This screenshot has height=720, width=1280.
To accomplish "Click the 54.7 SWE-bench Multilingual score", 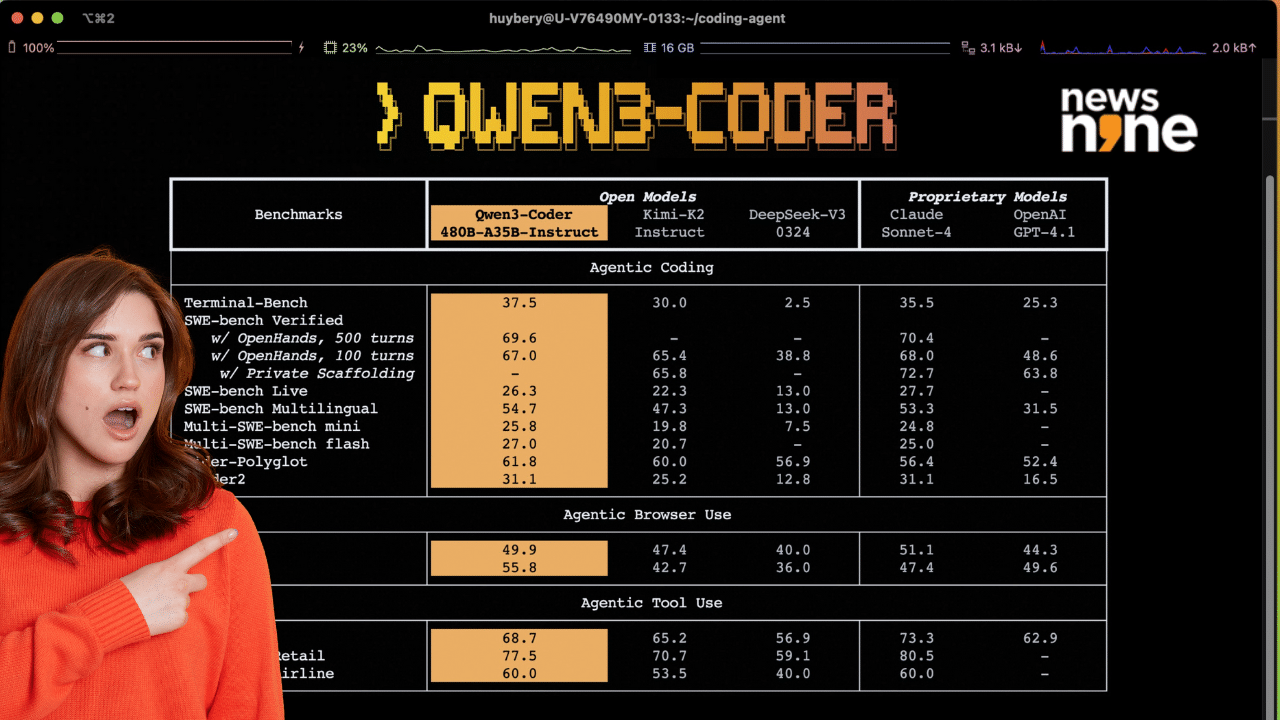I will (x=519, y=408).
